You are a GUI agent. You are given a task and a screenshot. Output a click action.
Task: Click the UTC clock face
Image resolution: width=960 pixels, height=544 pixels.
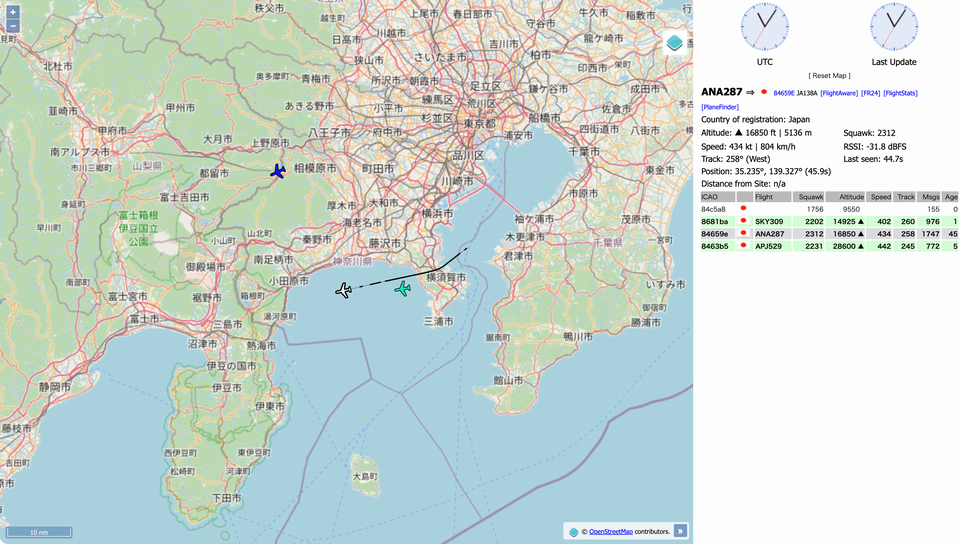tap(764, 27)
